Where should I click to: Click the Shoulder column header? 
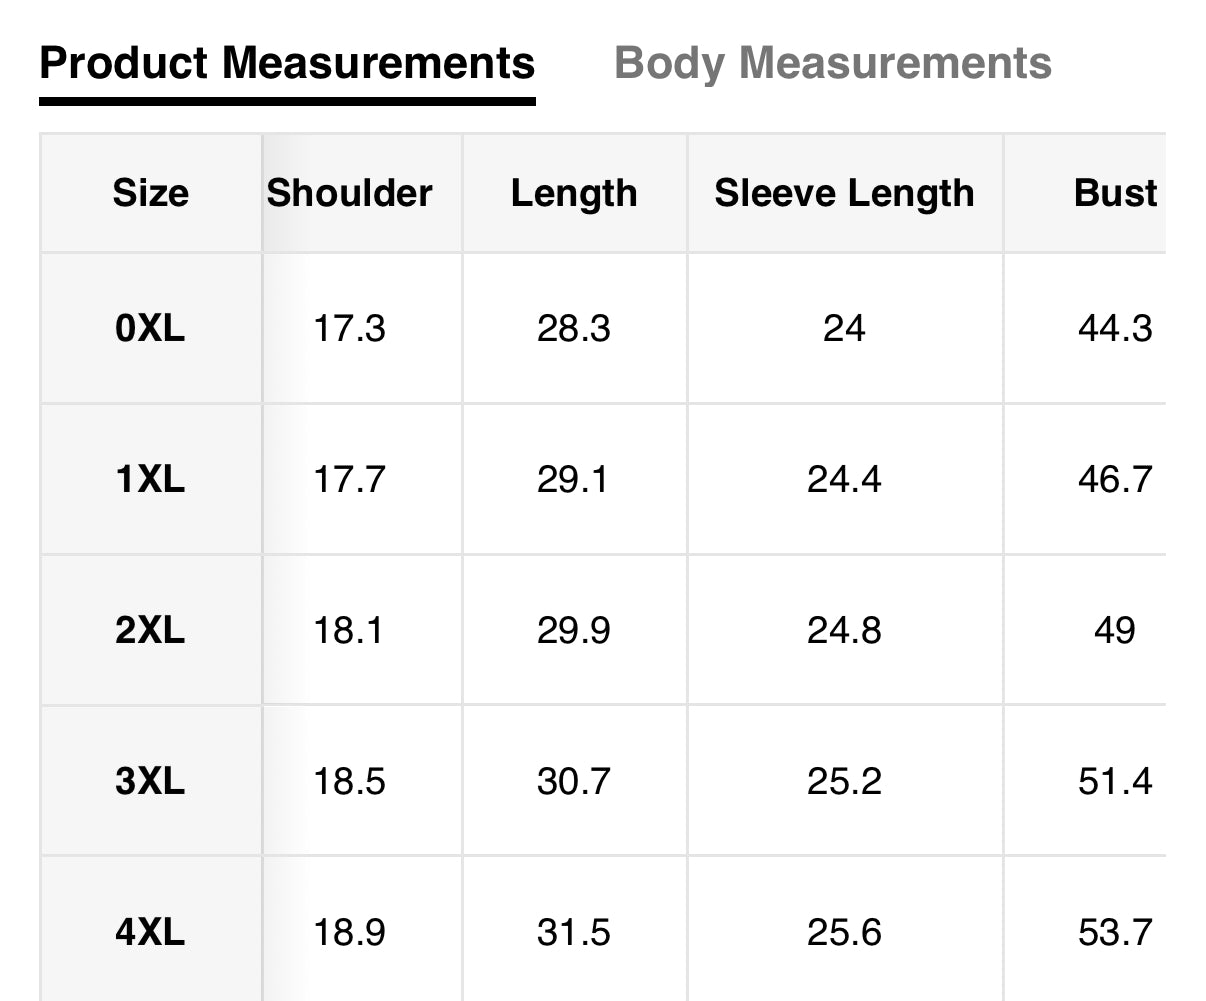(349, 193)
